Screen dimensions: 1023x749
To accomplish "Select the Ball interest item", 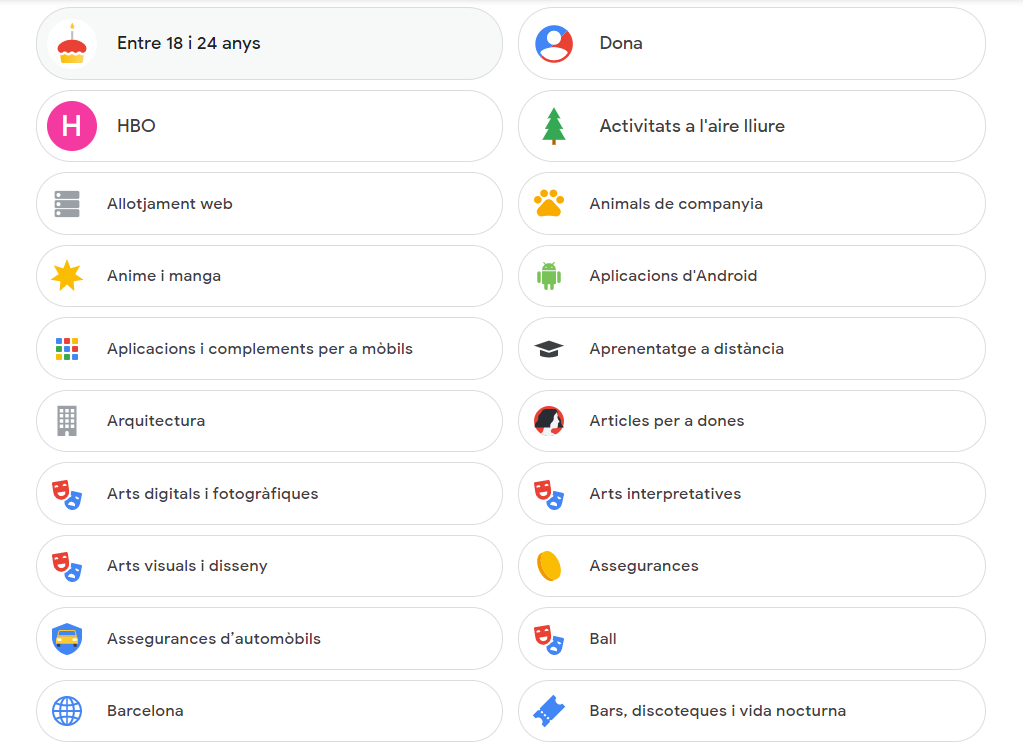I will click(x=750, y=639).
